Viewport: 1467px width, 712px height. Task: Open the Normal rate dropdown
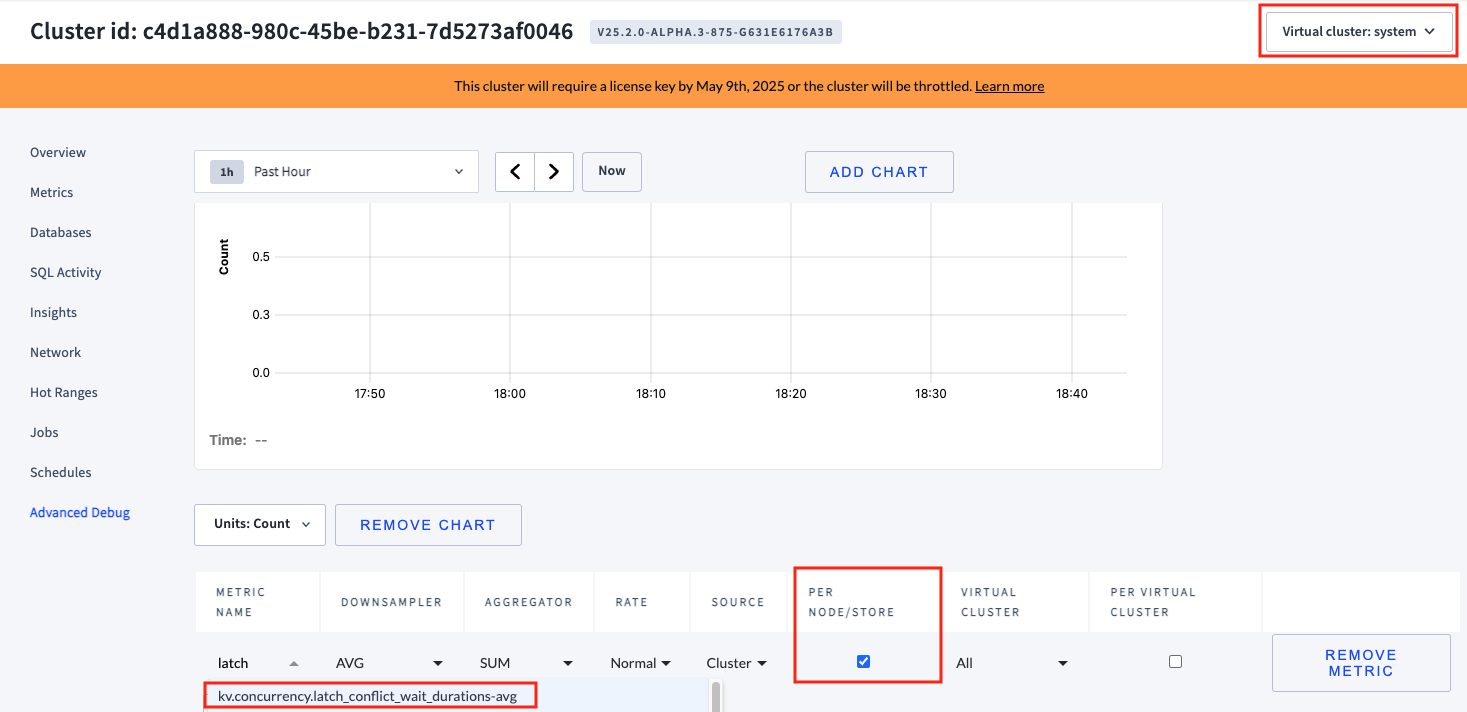[x=641, y=663]
